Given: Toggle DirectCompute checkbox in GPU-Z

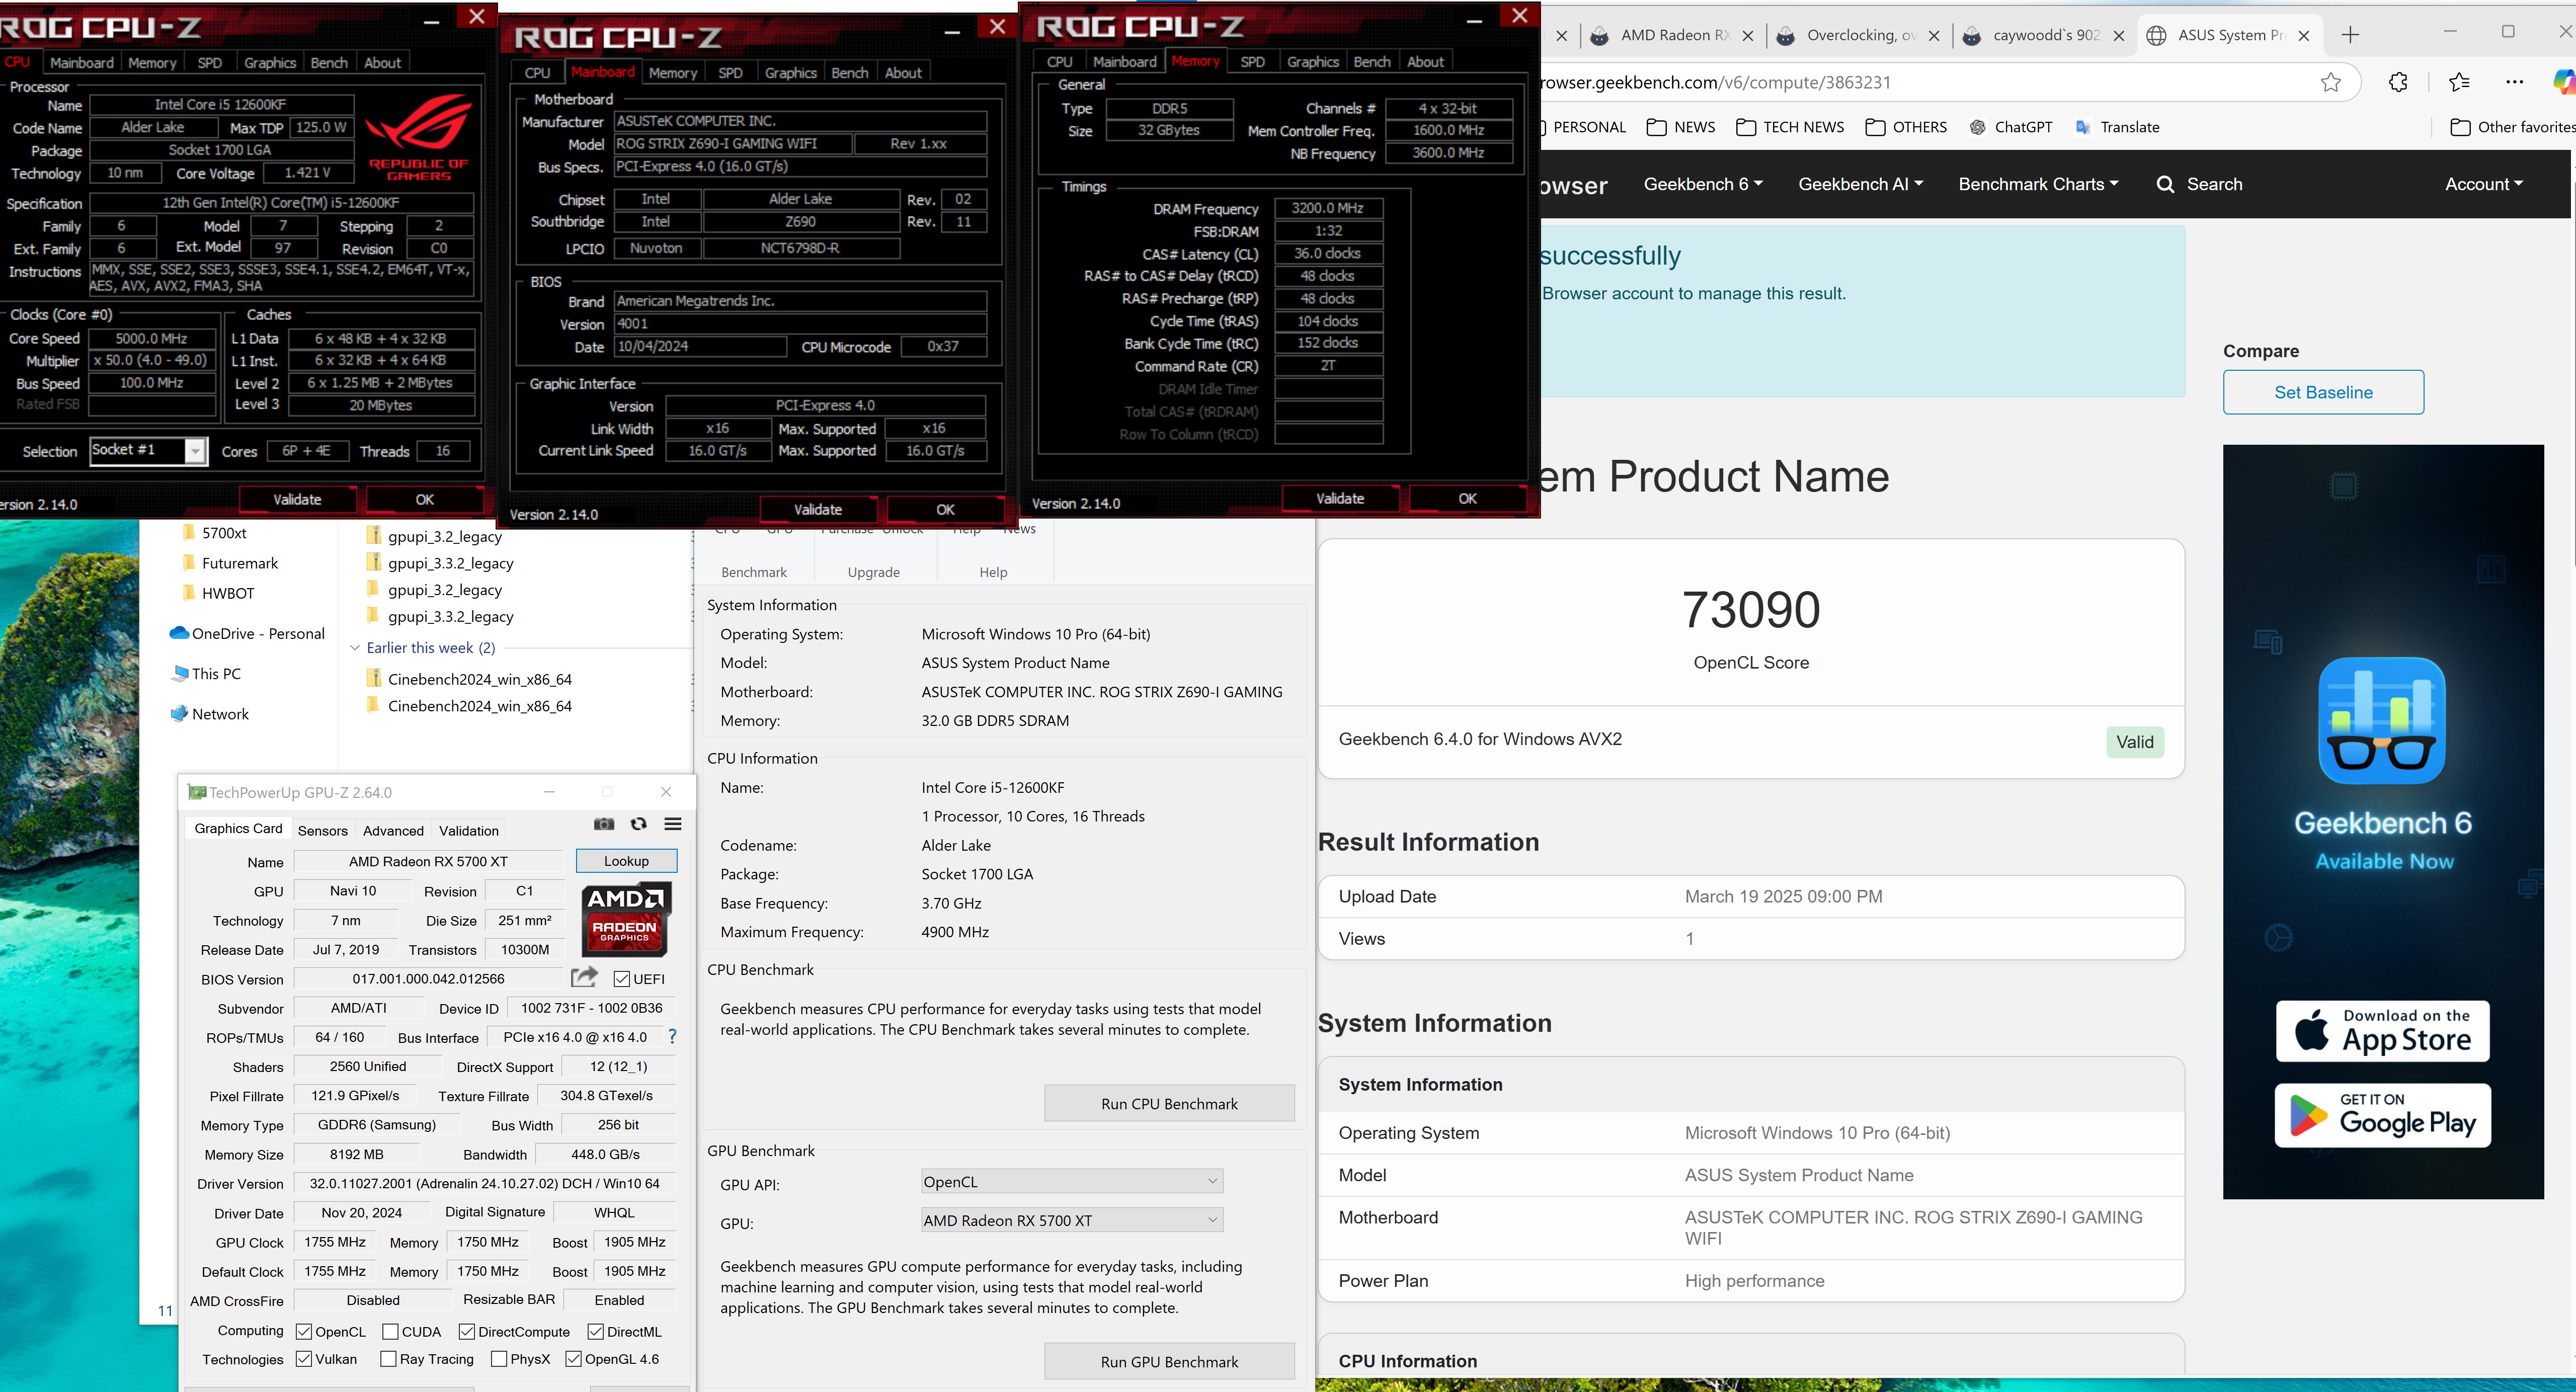Looking at the screenshot, I should pyautogui.click(x=467, y=1332).
